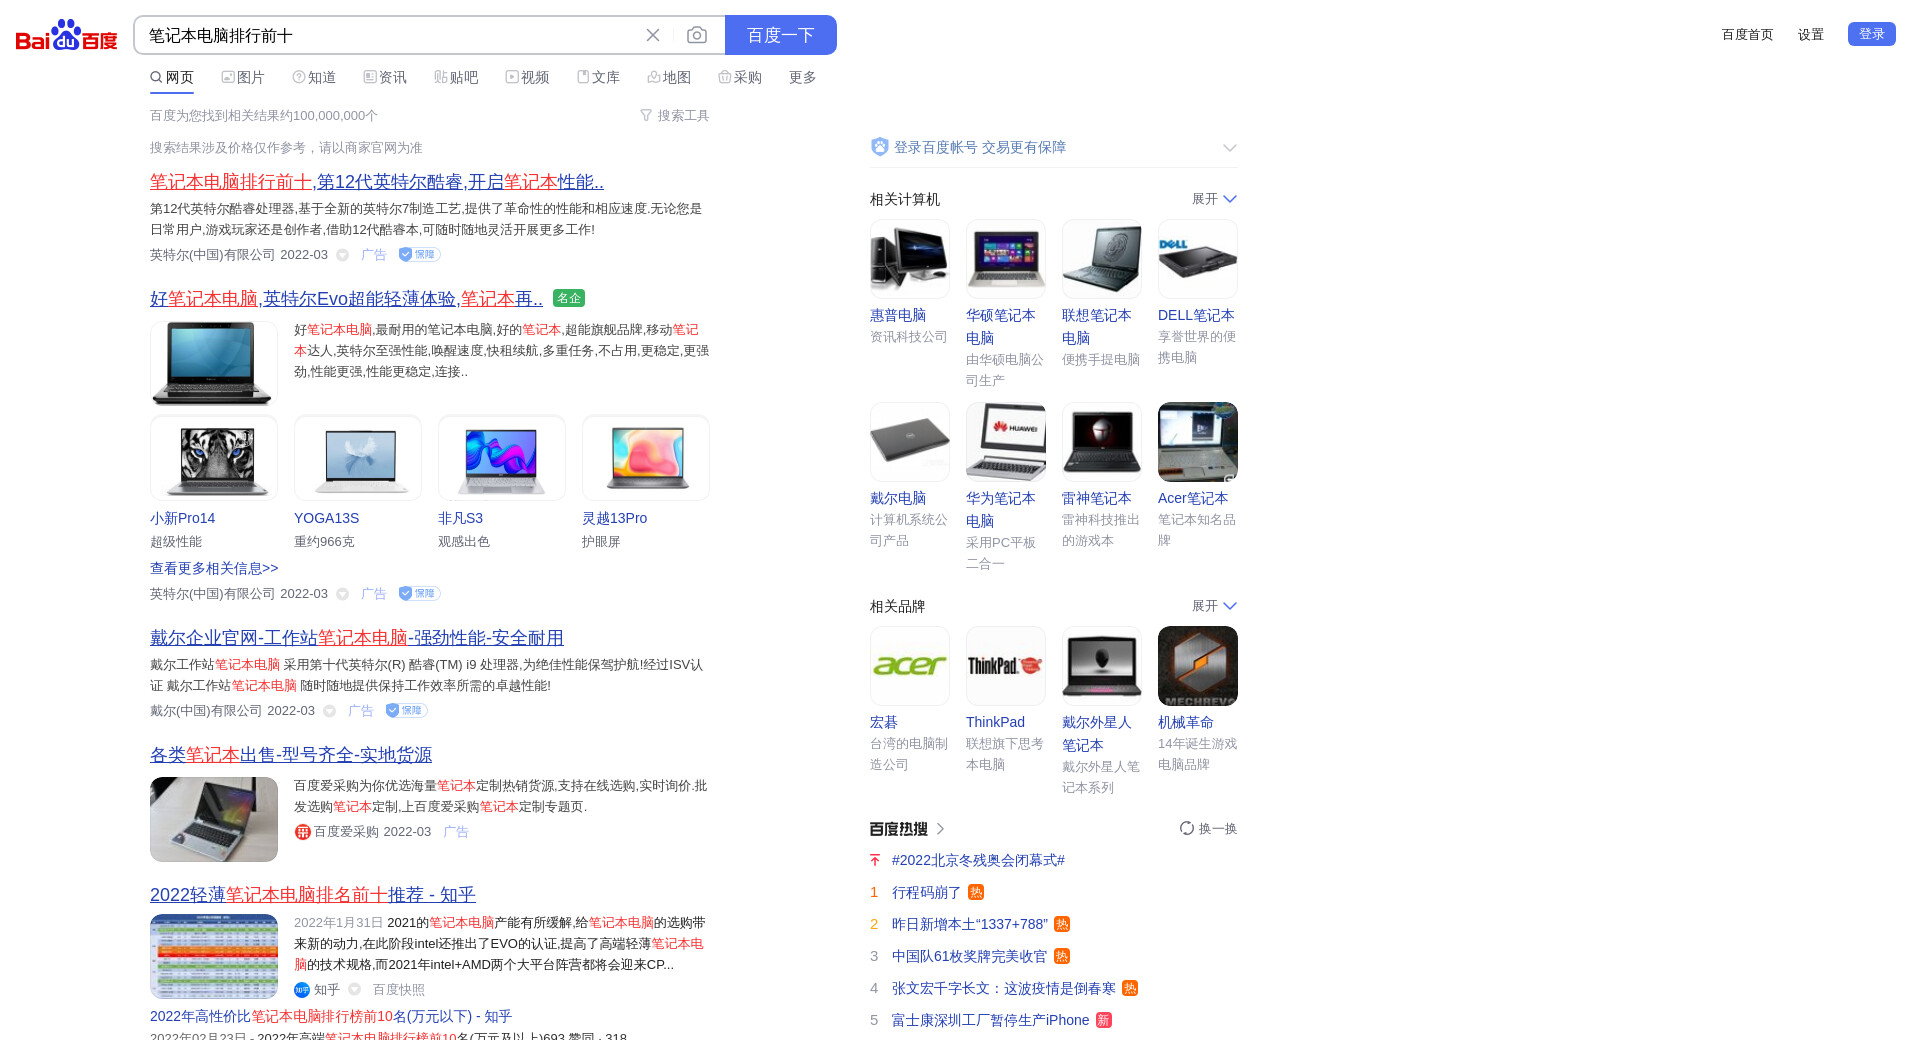Open the 各类笔记本出售 result title
Screen dimensions: 1920x1040
[291, 754]
